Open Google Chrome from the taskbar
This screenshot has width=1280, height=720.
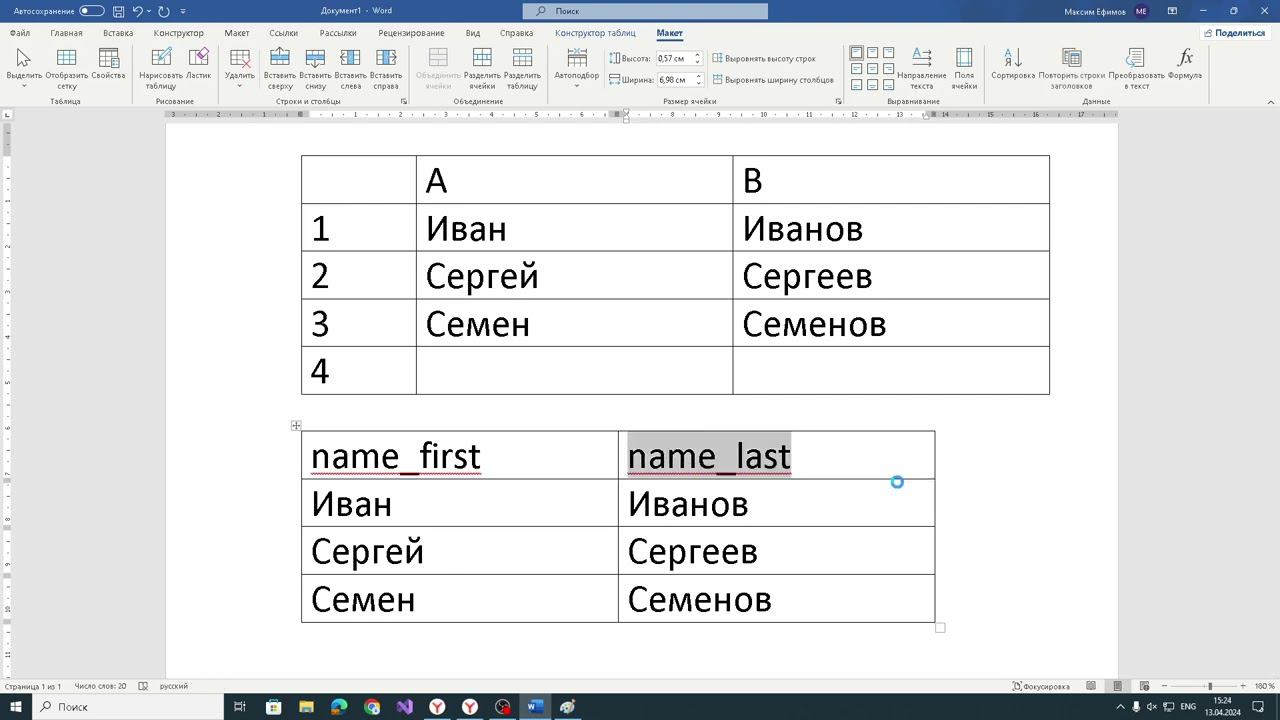pyautogui.click(x=372, y=707)
